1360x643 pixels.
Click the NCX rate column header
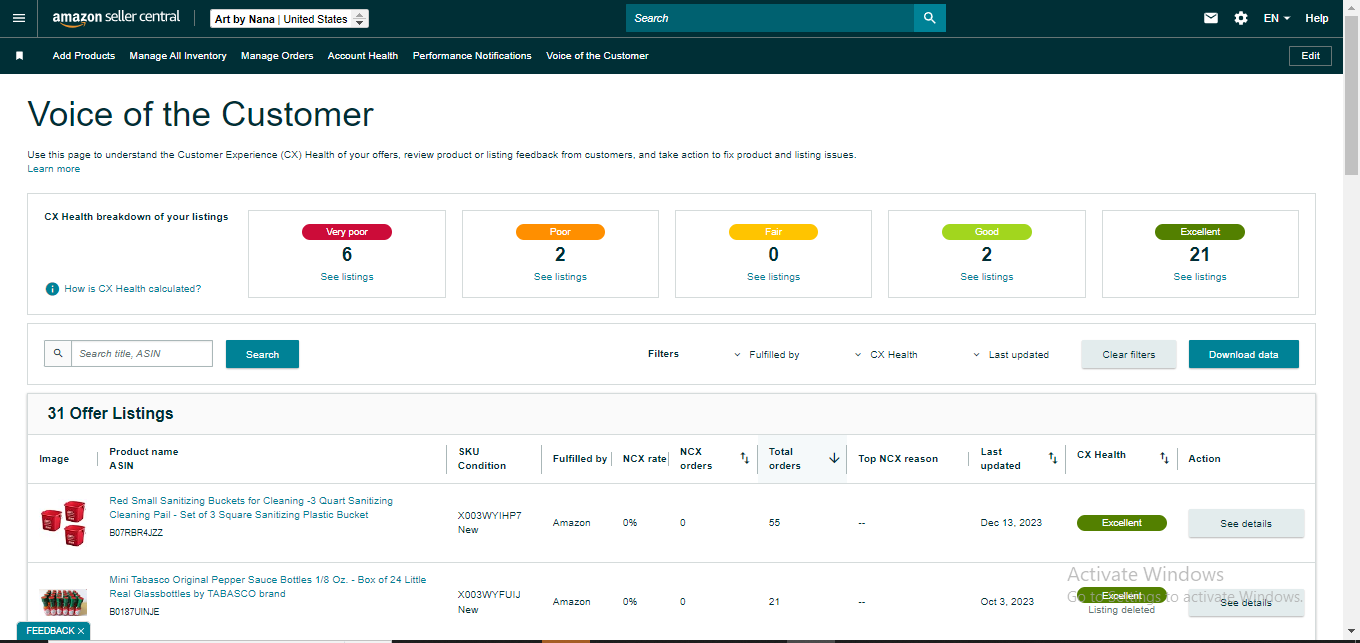click(644, 459)
